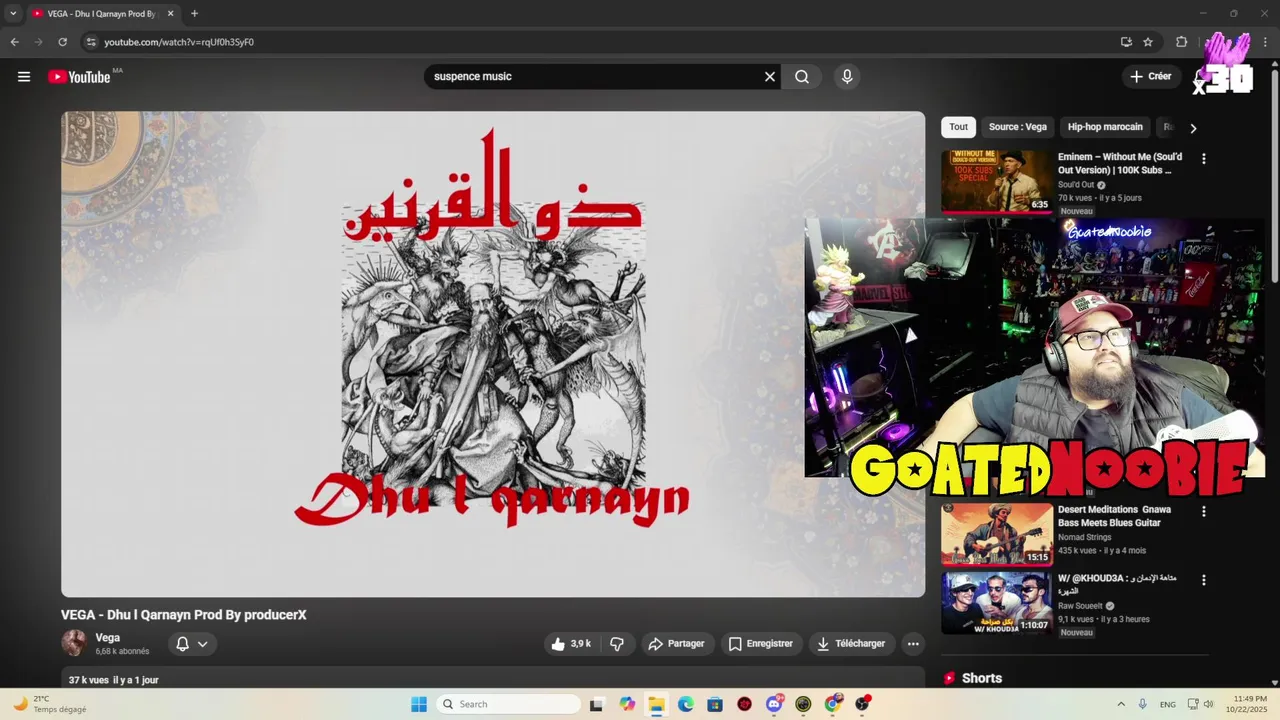Click the main video player area
1280x720 pixels.
coord(493,354)
